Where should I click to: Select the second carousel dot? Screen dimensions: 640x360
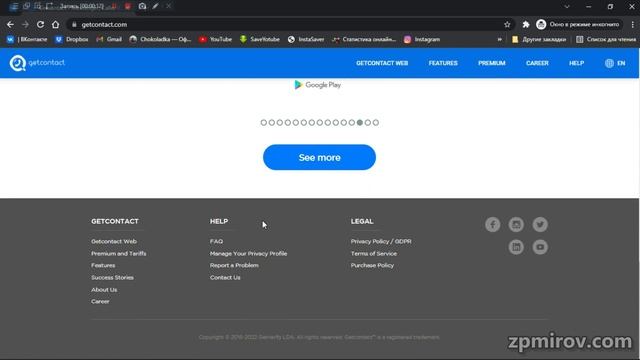[x=272, y=122]
